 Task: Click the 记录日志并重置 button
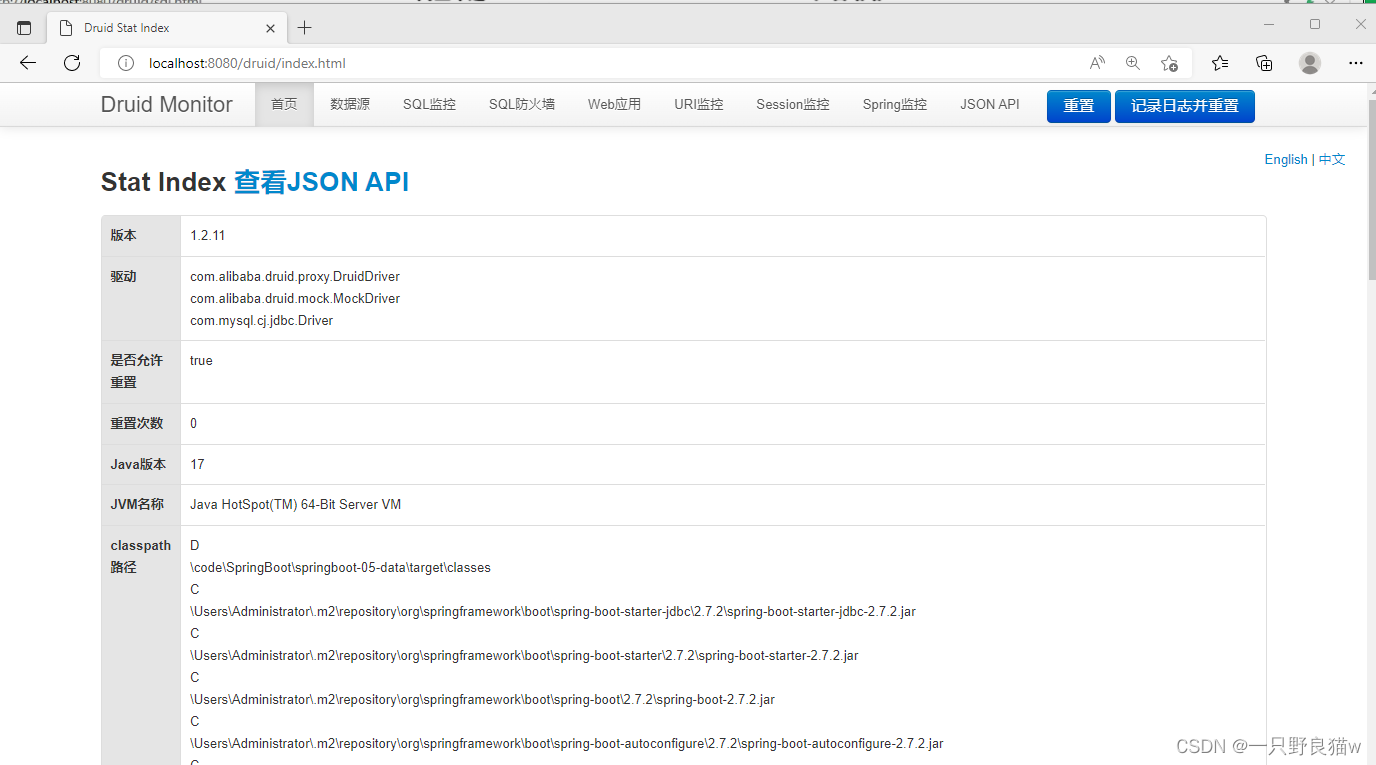coord(1185,106)
